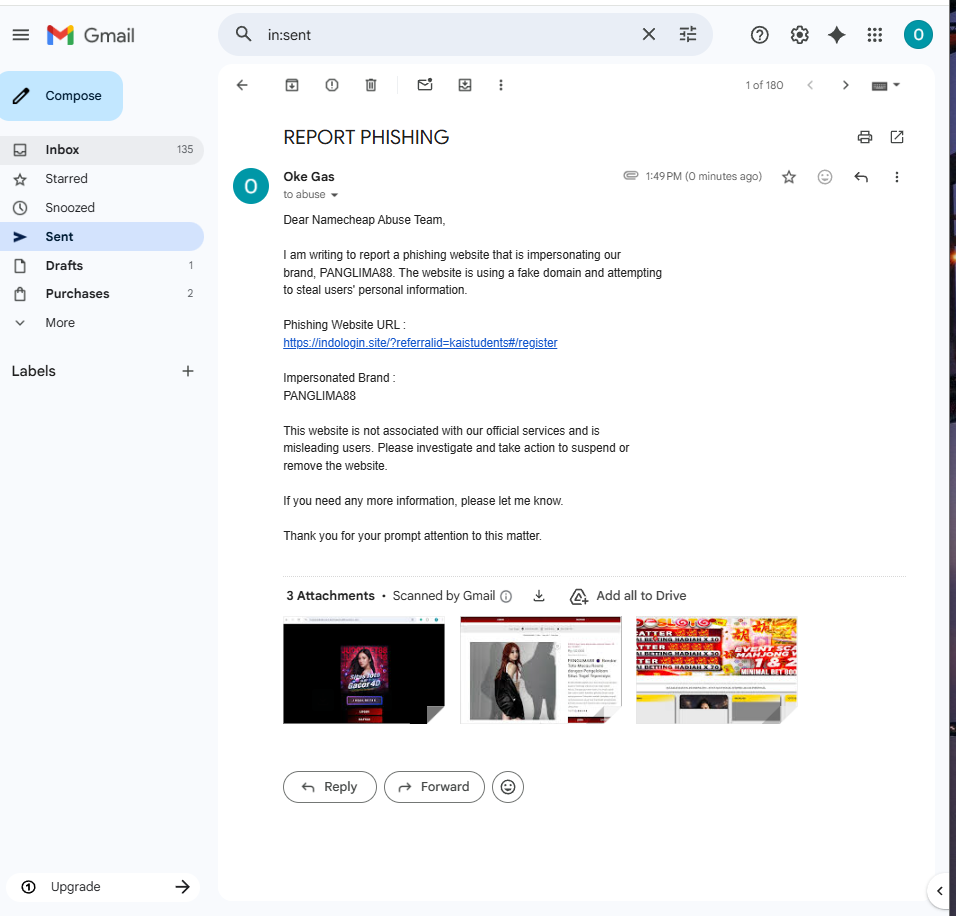Open the third attachment with slot banner
The width and height of the screenshot is (956, 916).
[716, 671]
